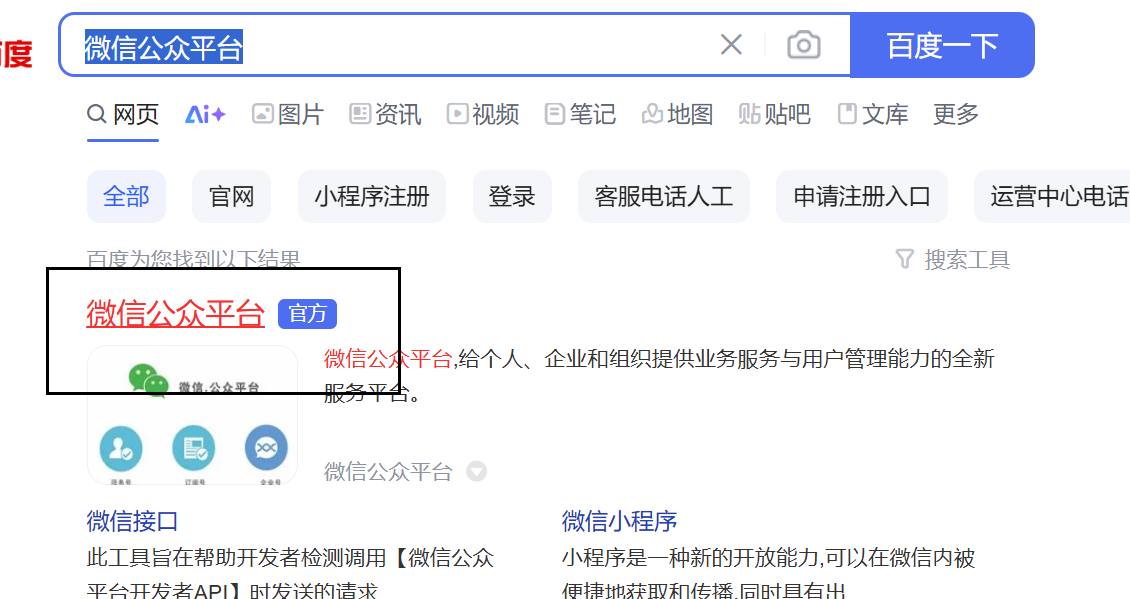The height and width of the screenshot is (599, 1130).
Task: Open the 微信小程序 sub-link
Action: click(620, 521)
